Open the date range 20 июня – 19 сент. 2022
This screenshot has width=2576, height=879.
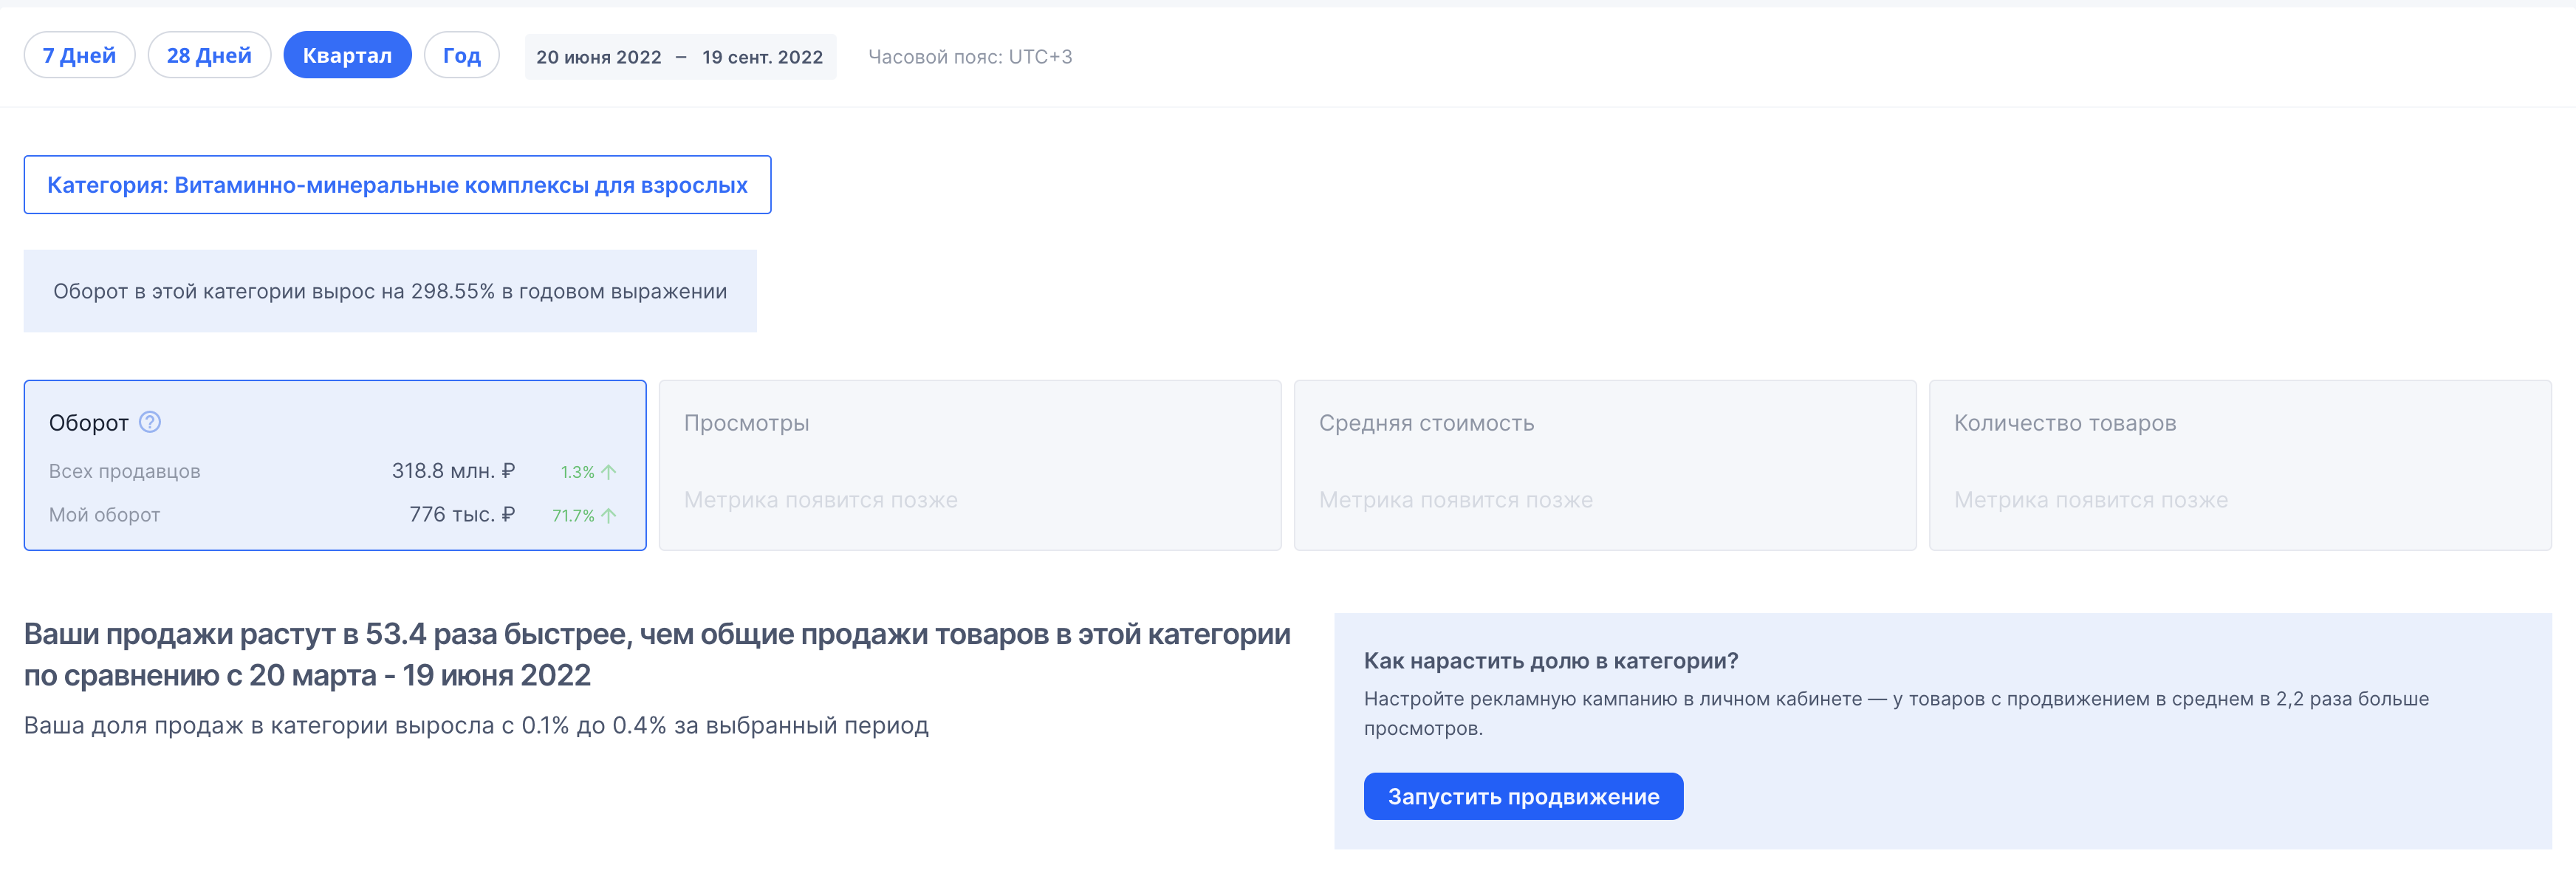tap(681, 57)
